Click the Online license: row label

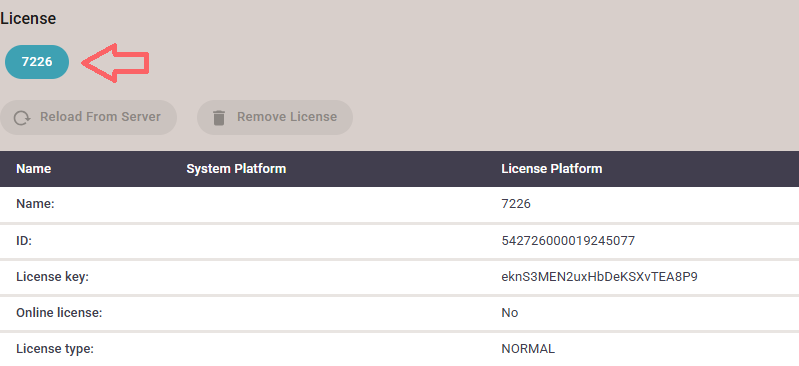[59, 312]
